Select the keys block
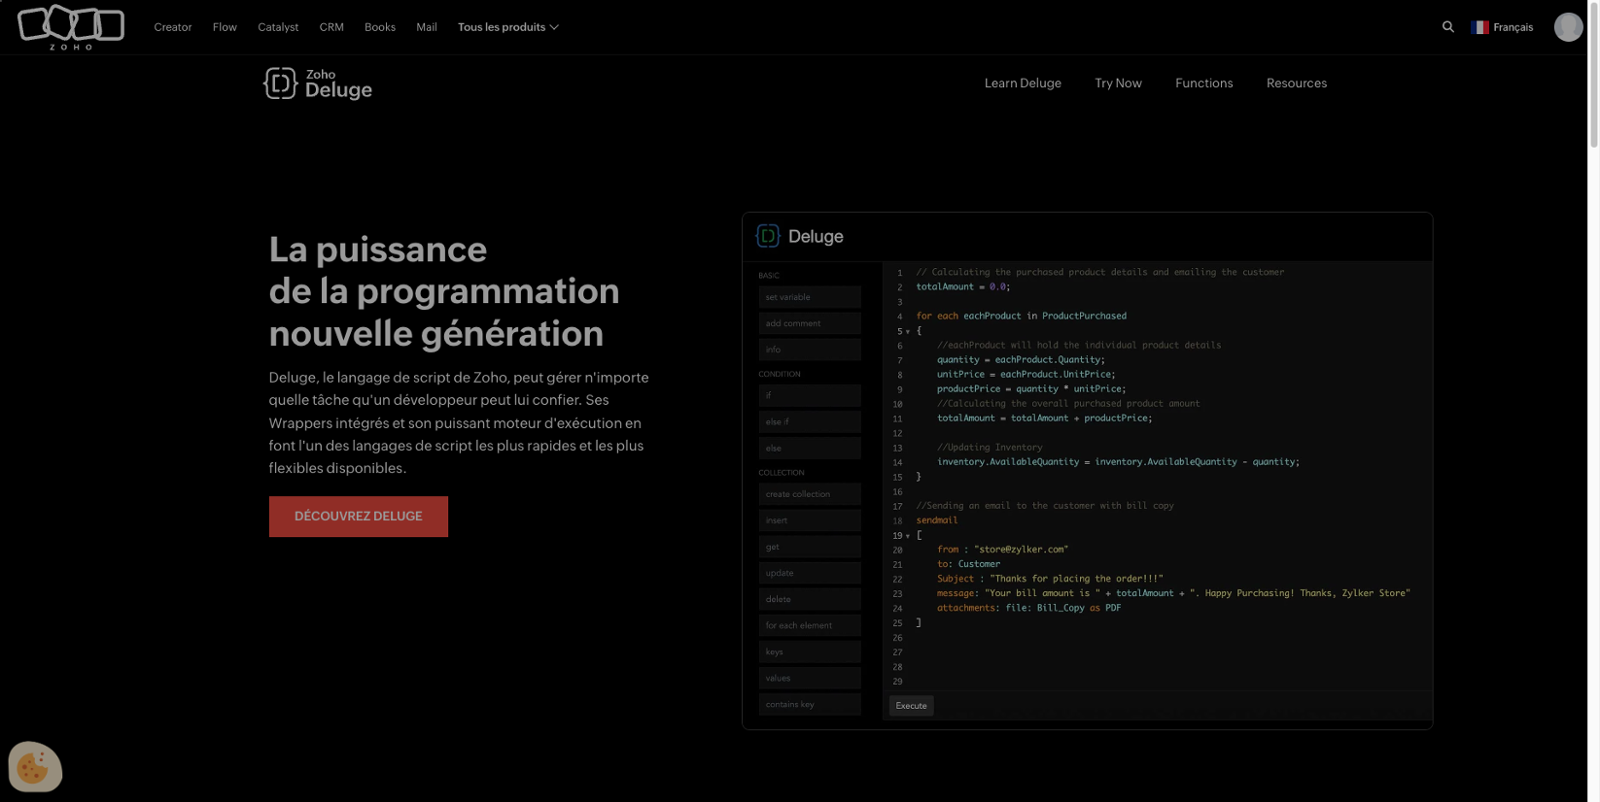This screenshot has width=1600, height=802. [809, 652]
